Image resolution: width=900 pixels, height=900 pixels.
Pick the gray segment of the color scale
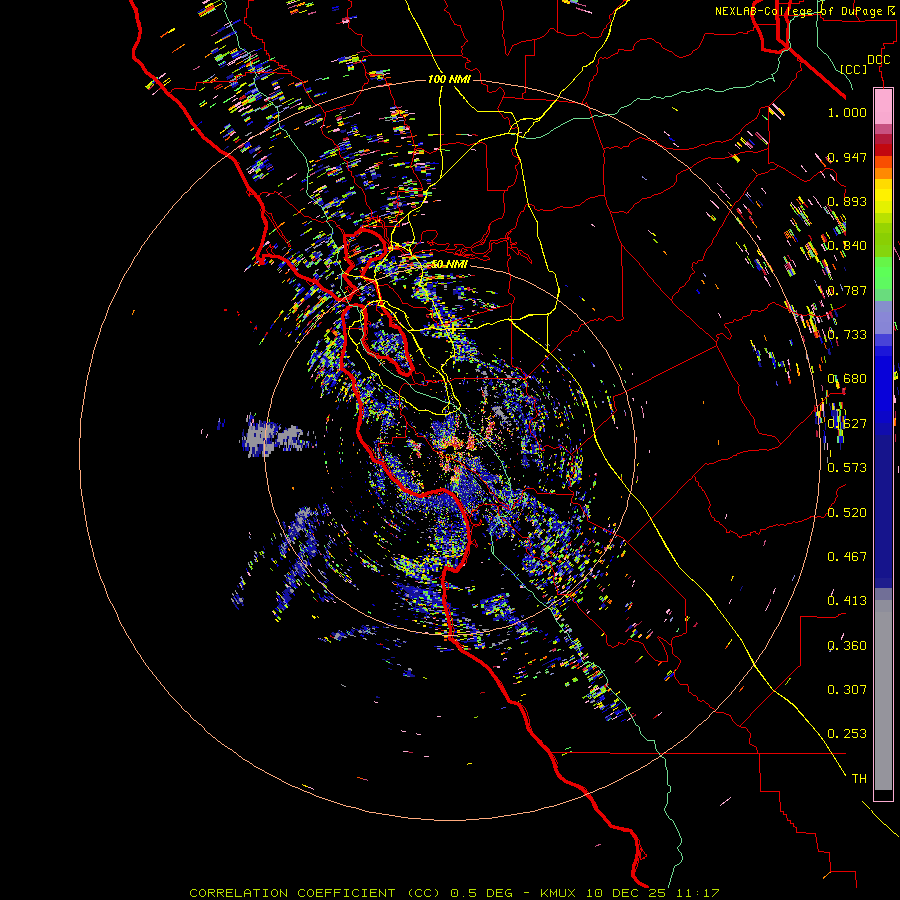click(x=883, y=695)
